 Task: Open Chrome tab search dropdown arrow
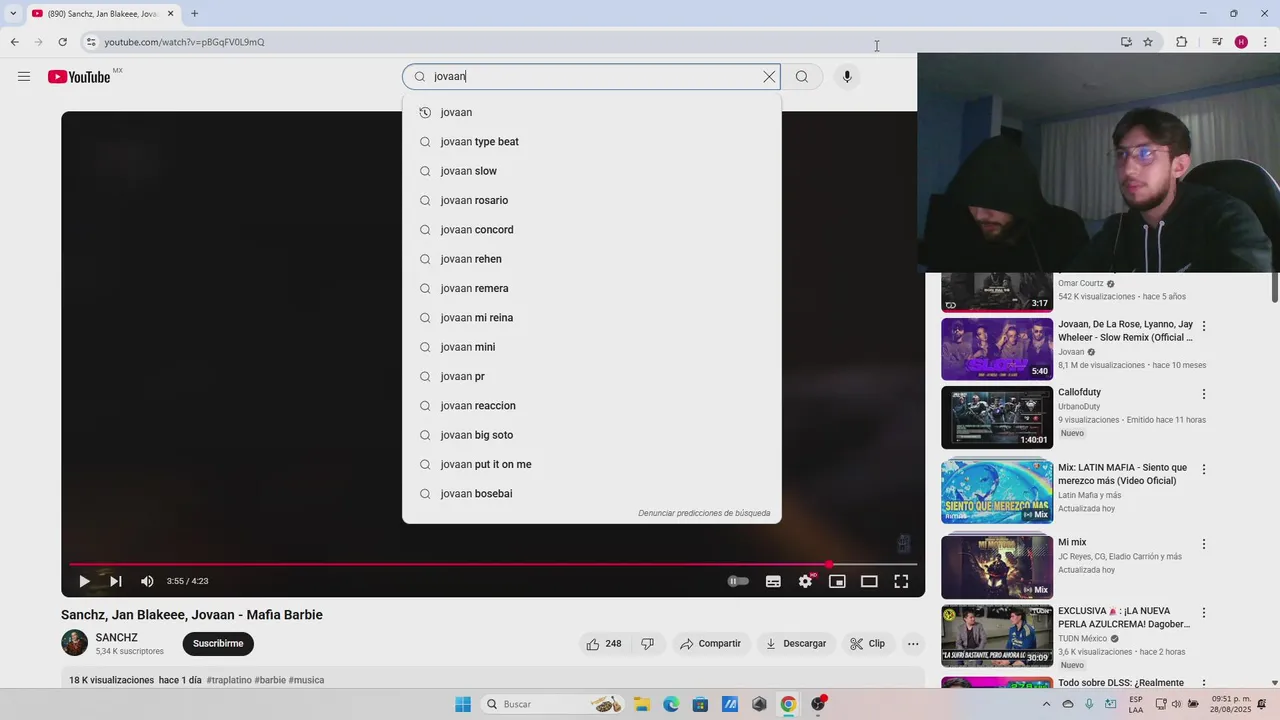(x=13, y=13)
